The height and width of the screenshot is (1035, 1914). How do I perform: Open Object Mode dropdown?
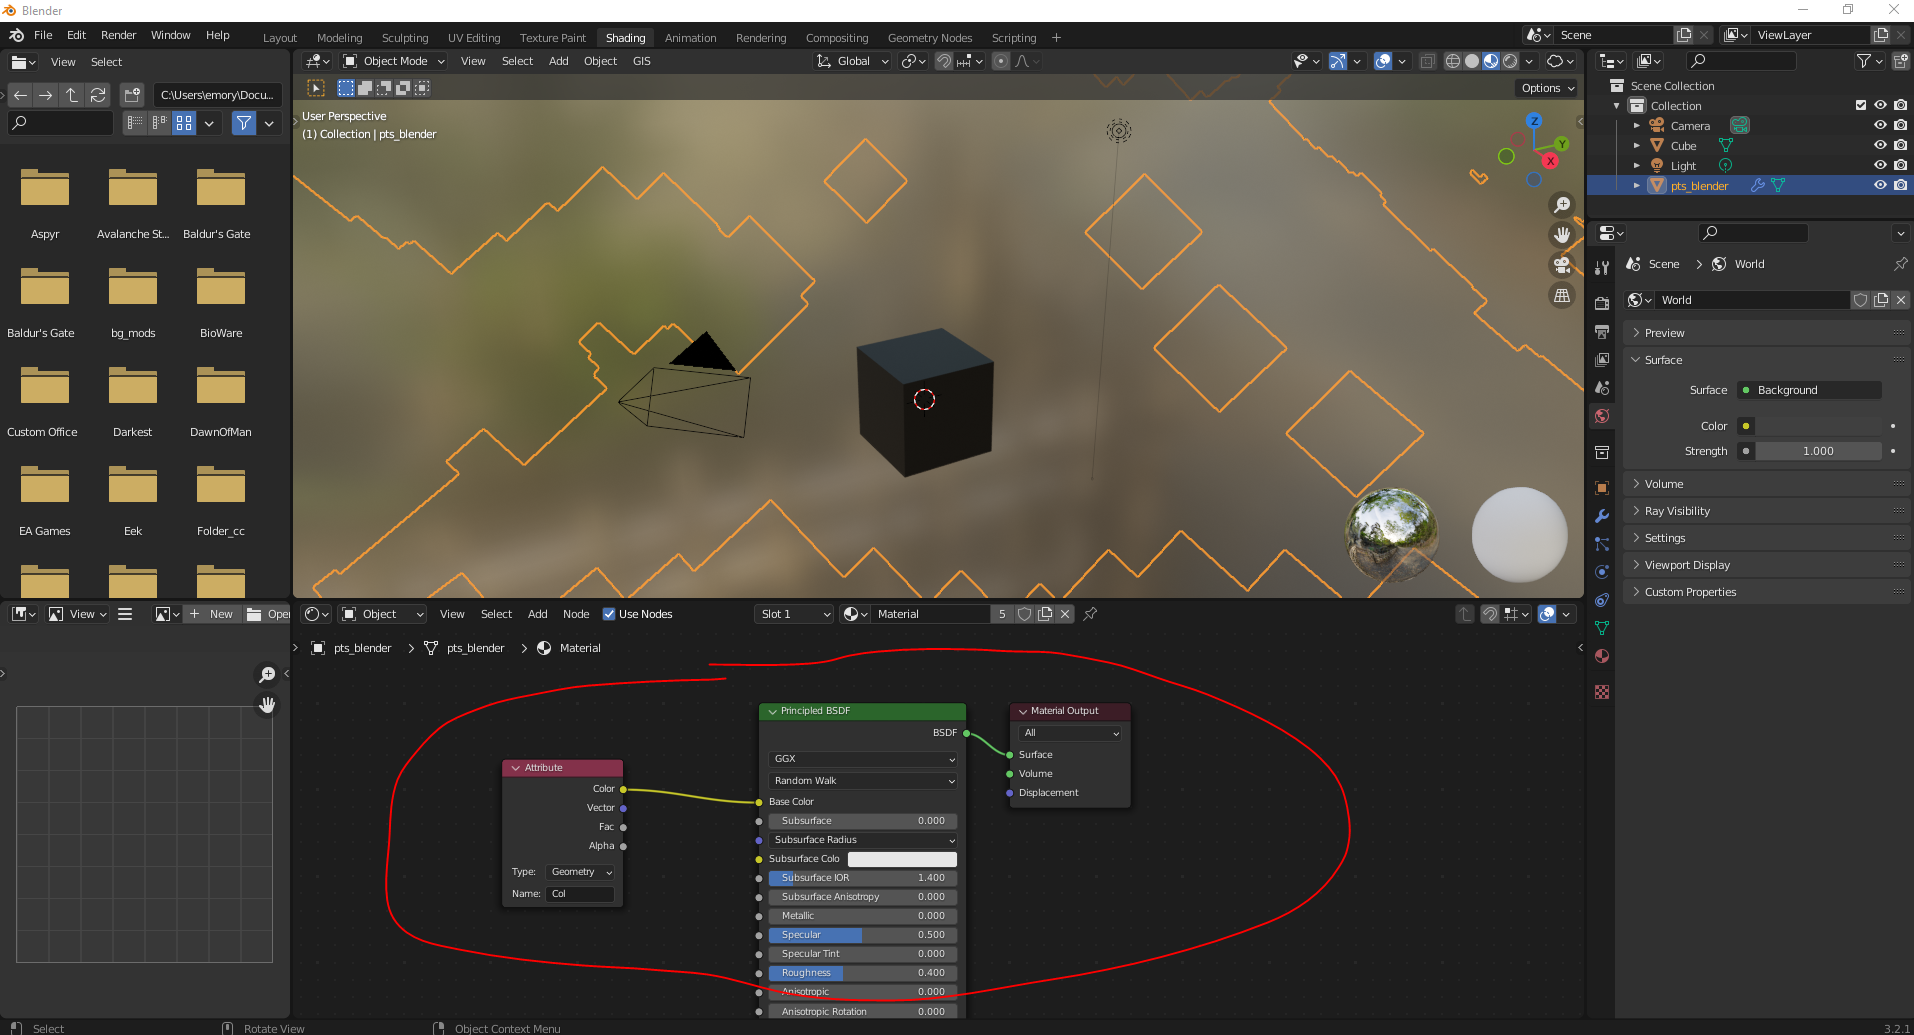click(x=394, y=61)
